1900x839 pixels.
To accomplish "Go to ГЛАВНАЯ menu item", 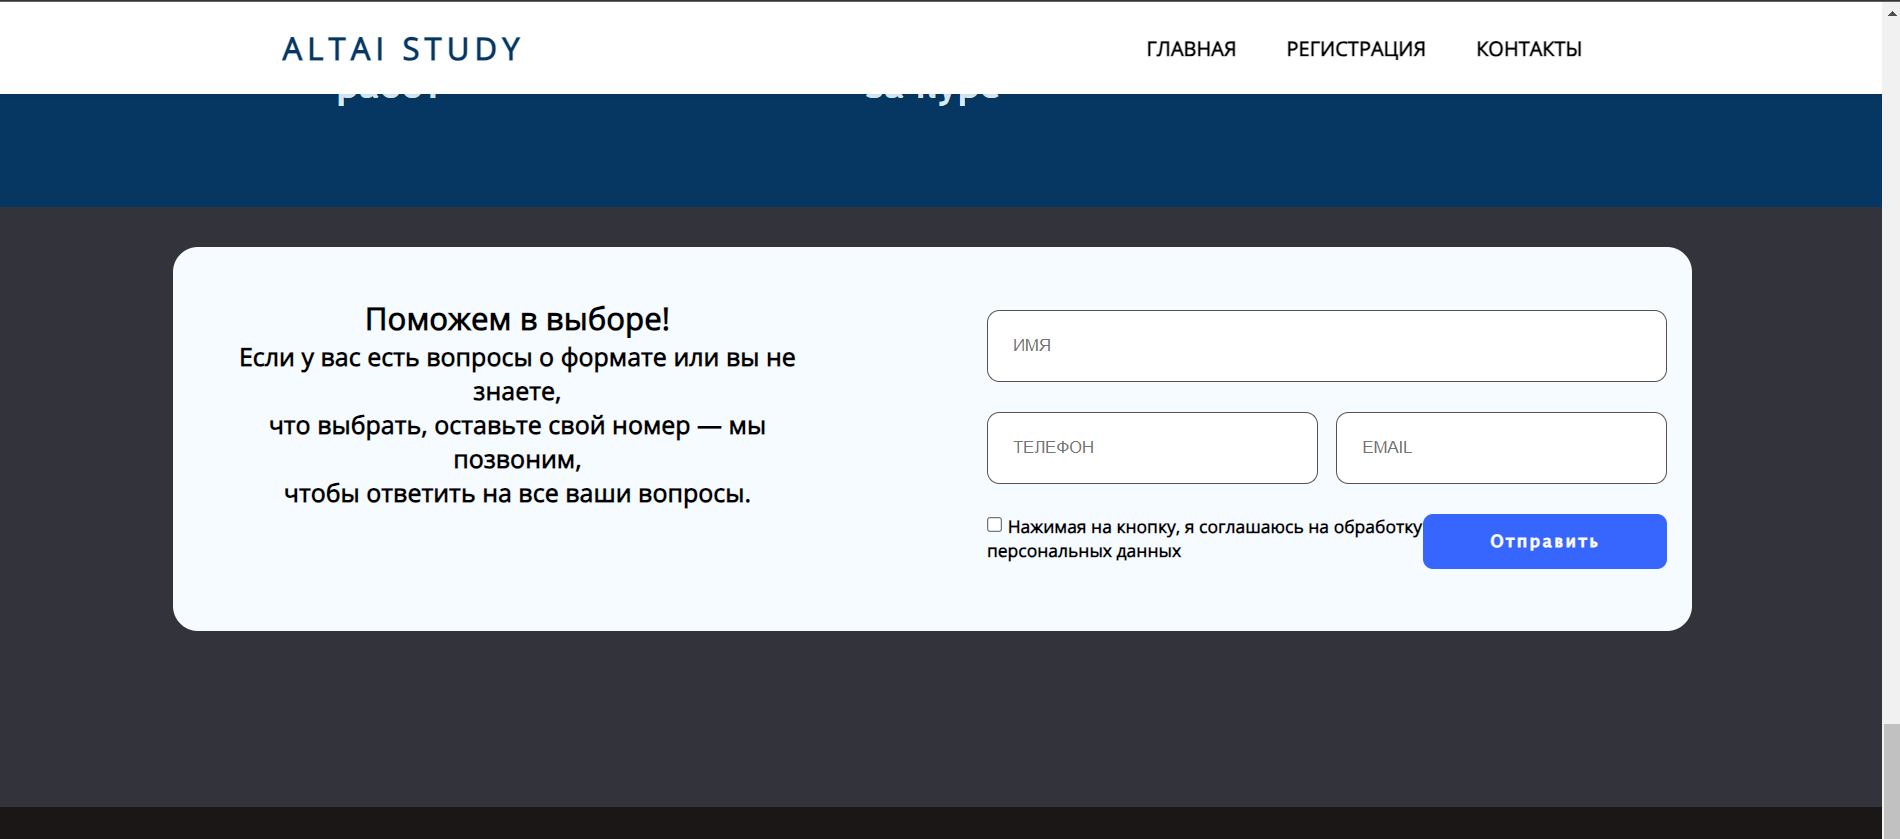I will (1191, 49).
